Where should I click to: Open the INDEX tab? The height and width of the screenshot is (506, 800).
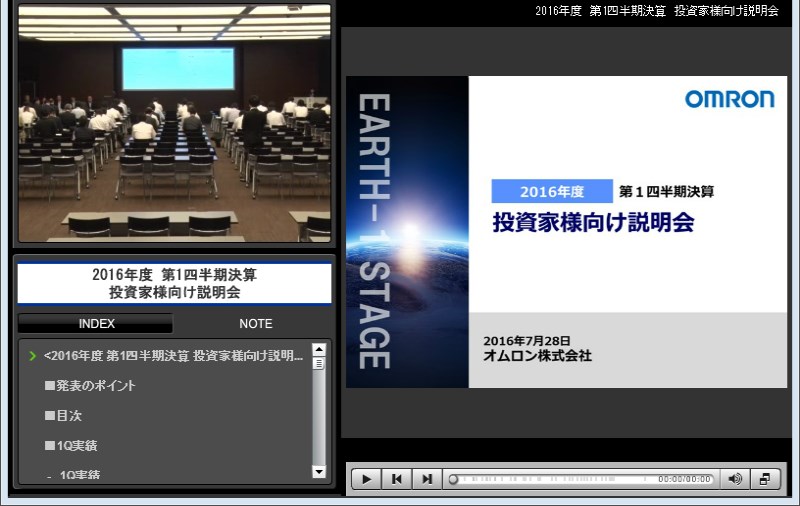click(x=96, y=323)
